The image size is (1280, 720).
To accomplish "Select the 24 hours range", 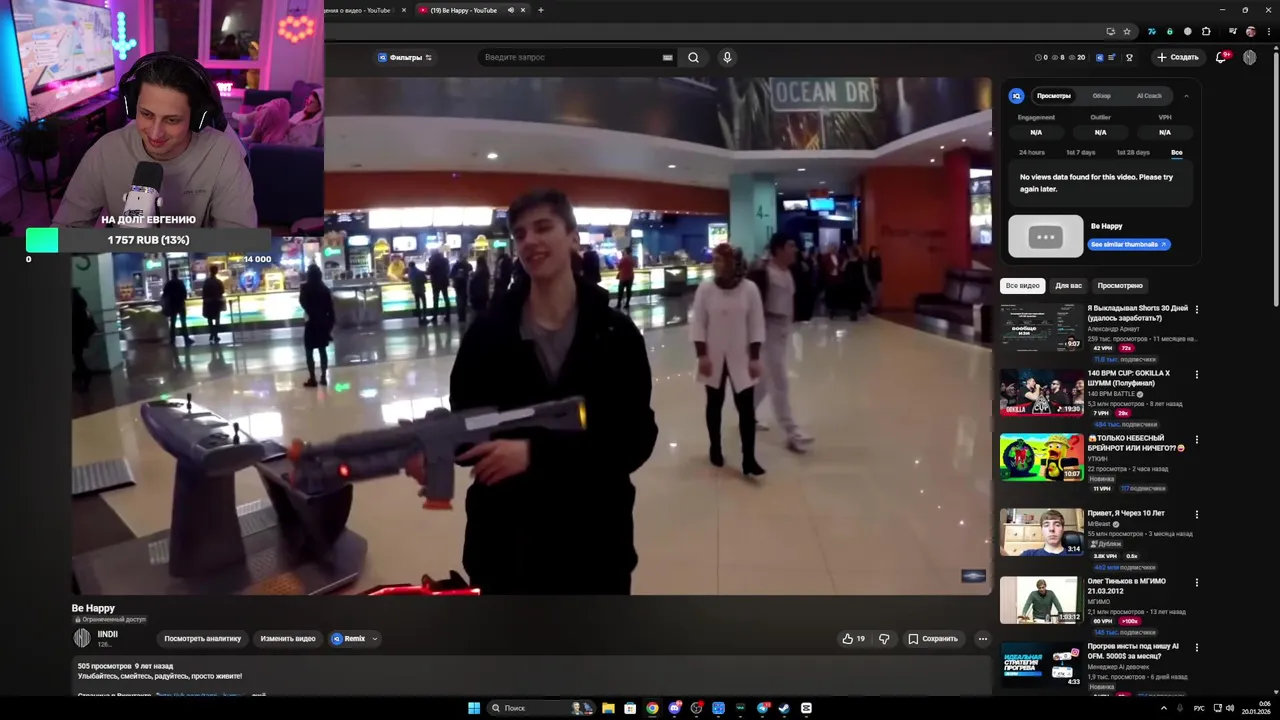I will [1032, 152].
